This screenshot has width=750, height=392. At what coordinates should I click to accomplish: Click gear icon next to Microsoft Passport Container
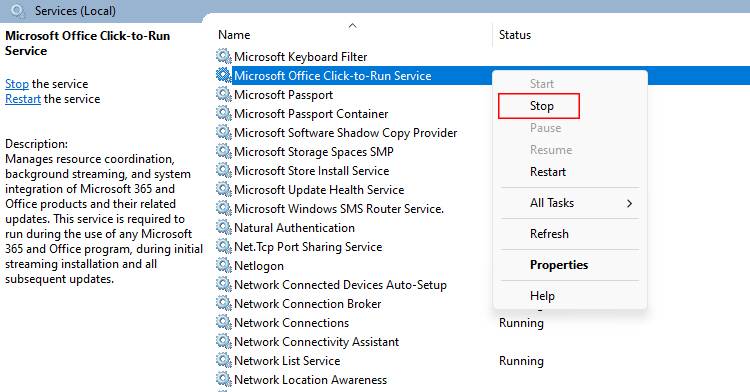coord(223,113)
